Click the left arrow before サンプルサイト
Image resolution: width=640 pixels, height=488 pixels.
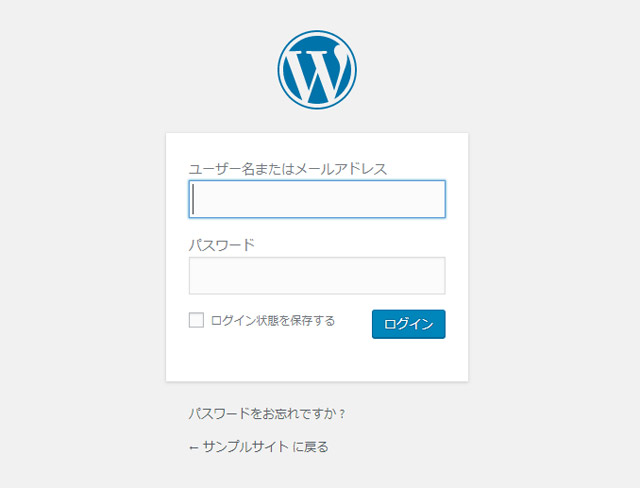point(193,448)
